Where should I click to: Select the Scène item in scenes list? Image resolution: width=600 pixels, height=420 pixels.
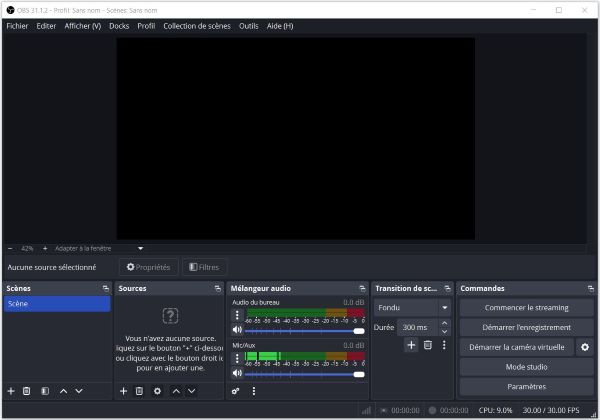pos(57,304)
